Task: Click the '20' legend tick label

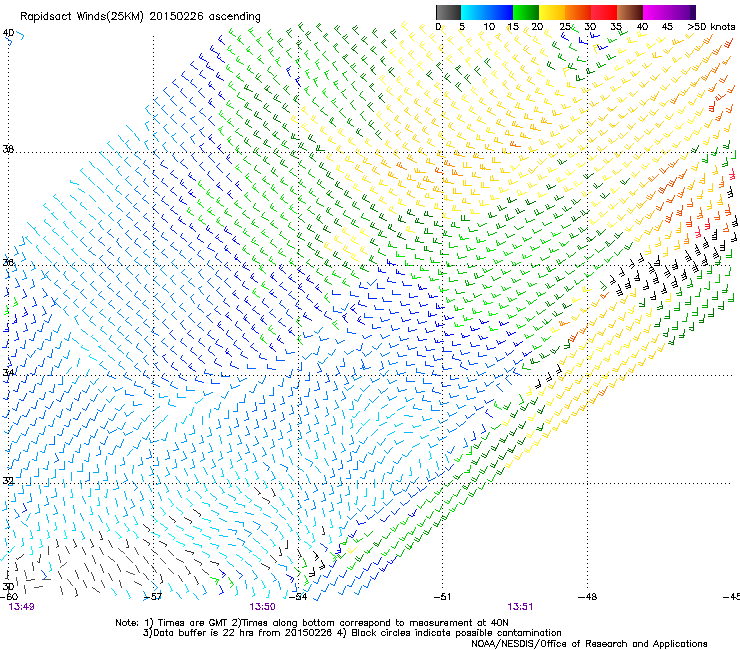Action: [537, 26]
